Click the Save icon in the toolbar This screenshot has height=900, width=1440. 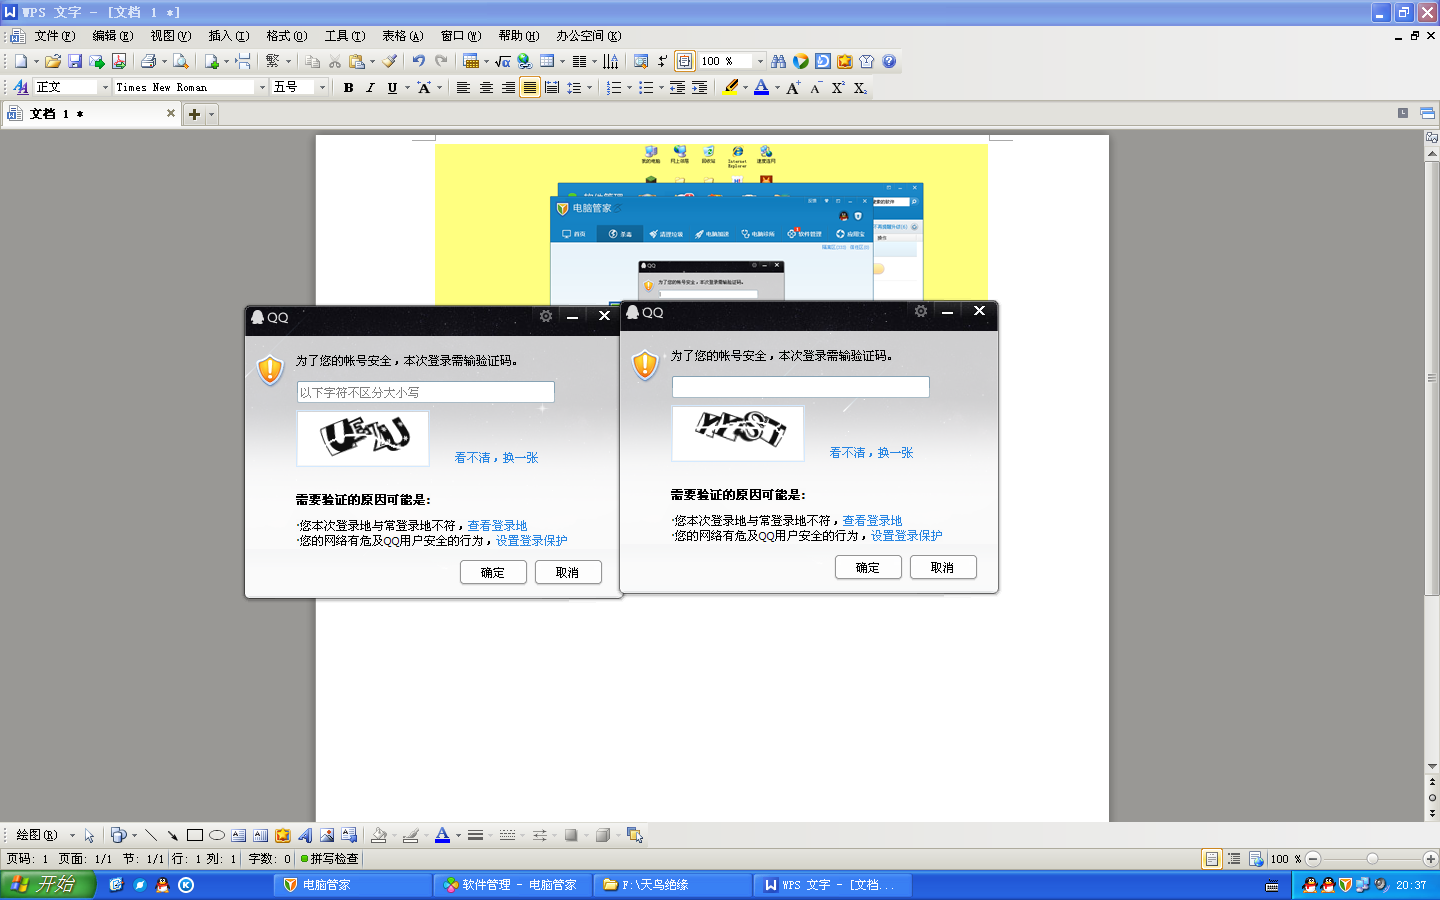point(75,61)
